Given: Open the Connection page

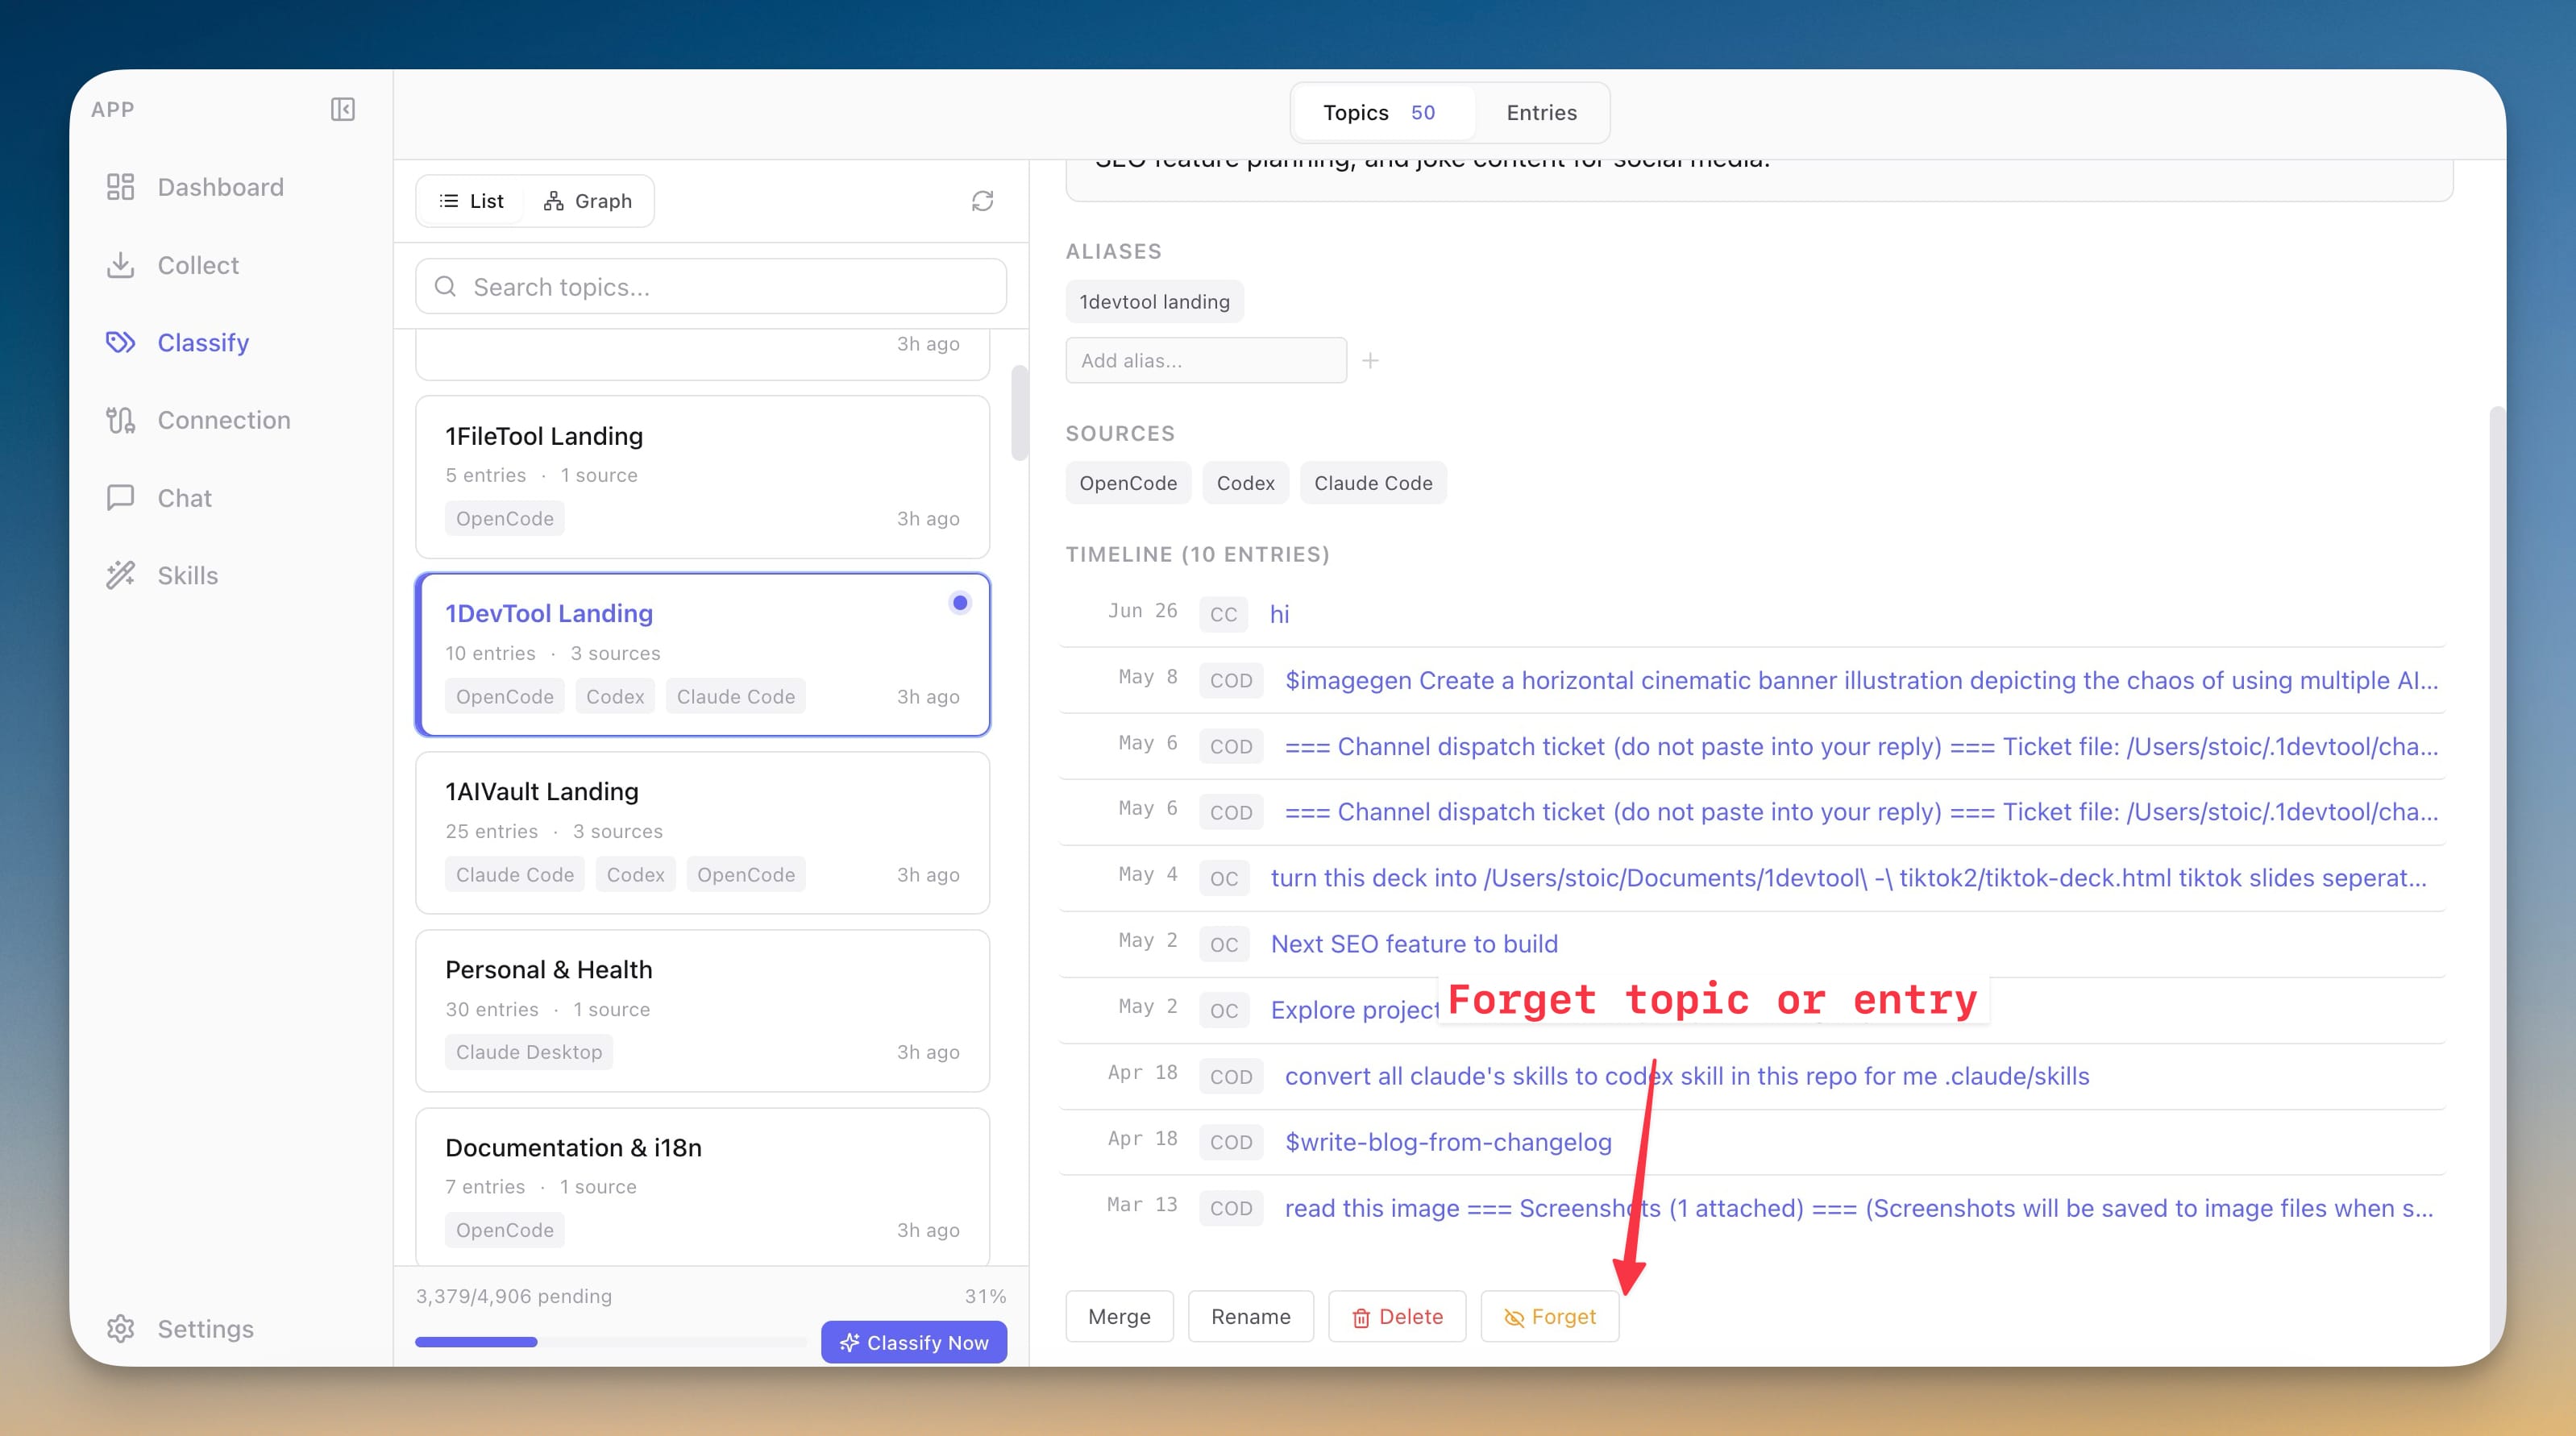Looking at the screenshot, I should click(x=224, y=420).
